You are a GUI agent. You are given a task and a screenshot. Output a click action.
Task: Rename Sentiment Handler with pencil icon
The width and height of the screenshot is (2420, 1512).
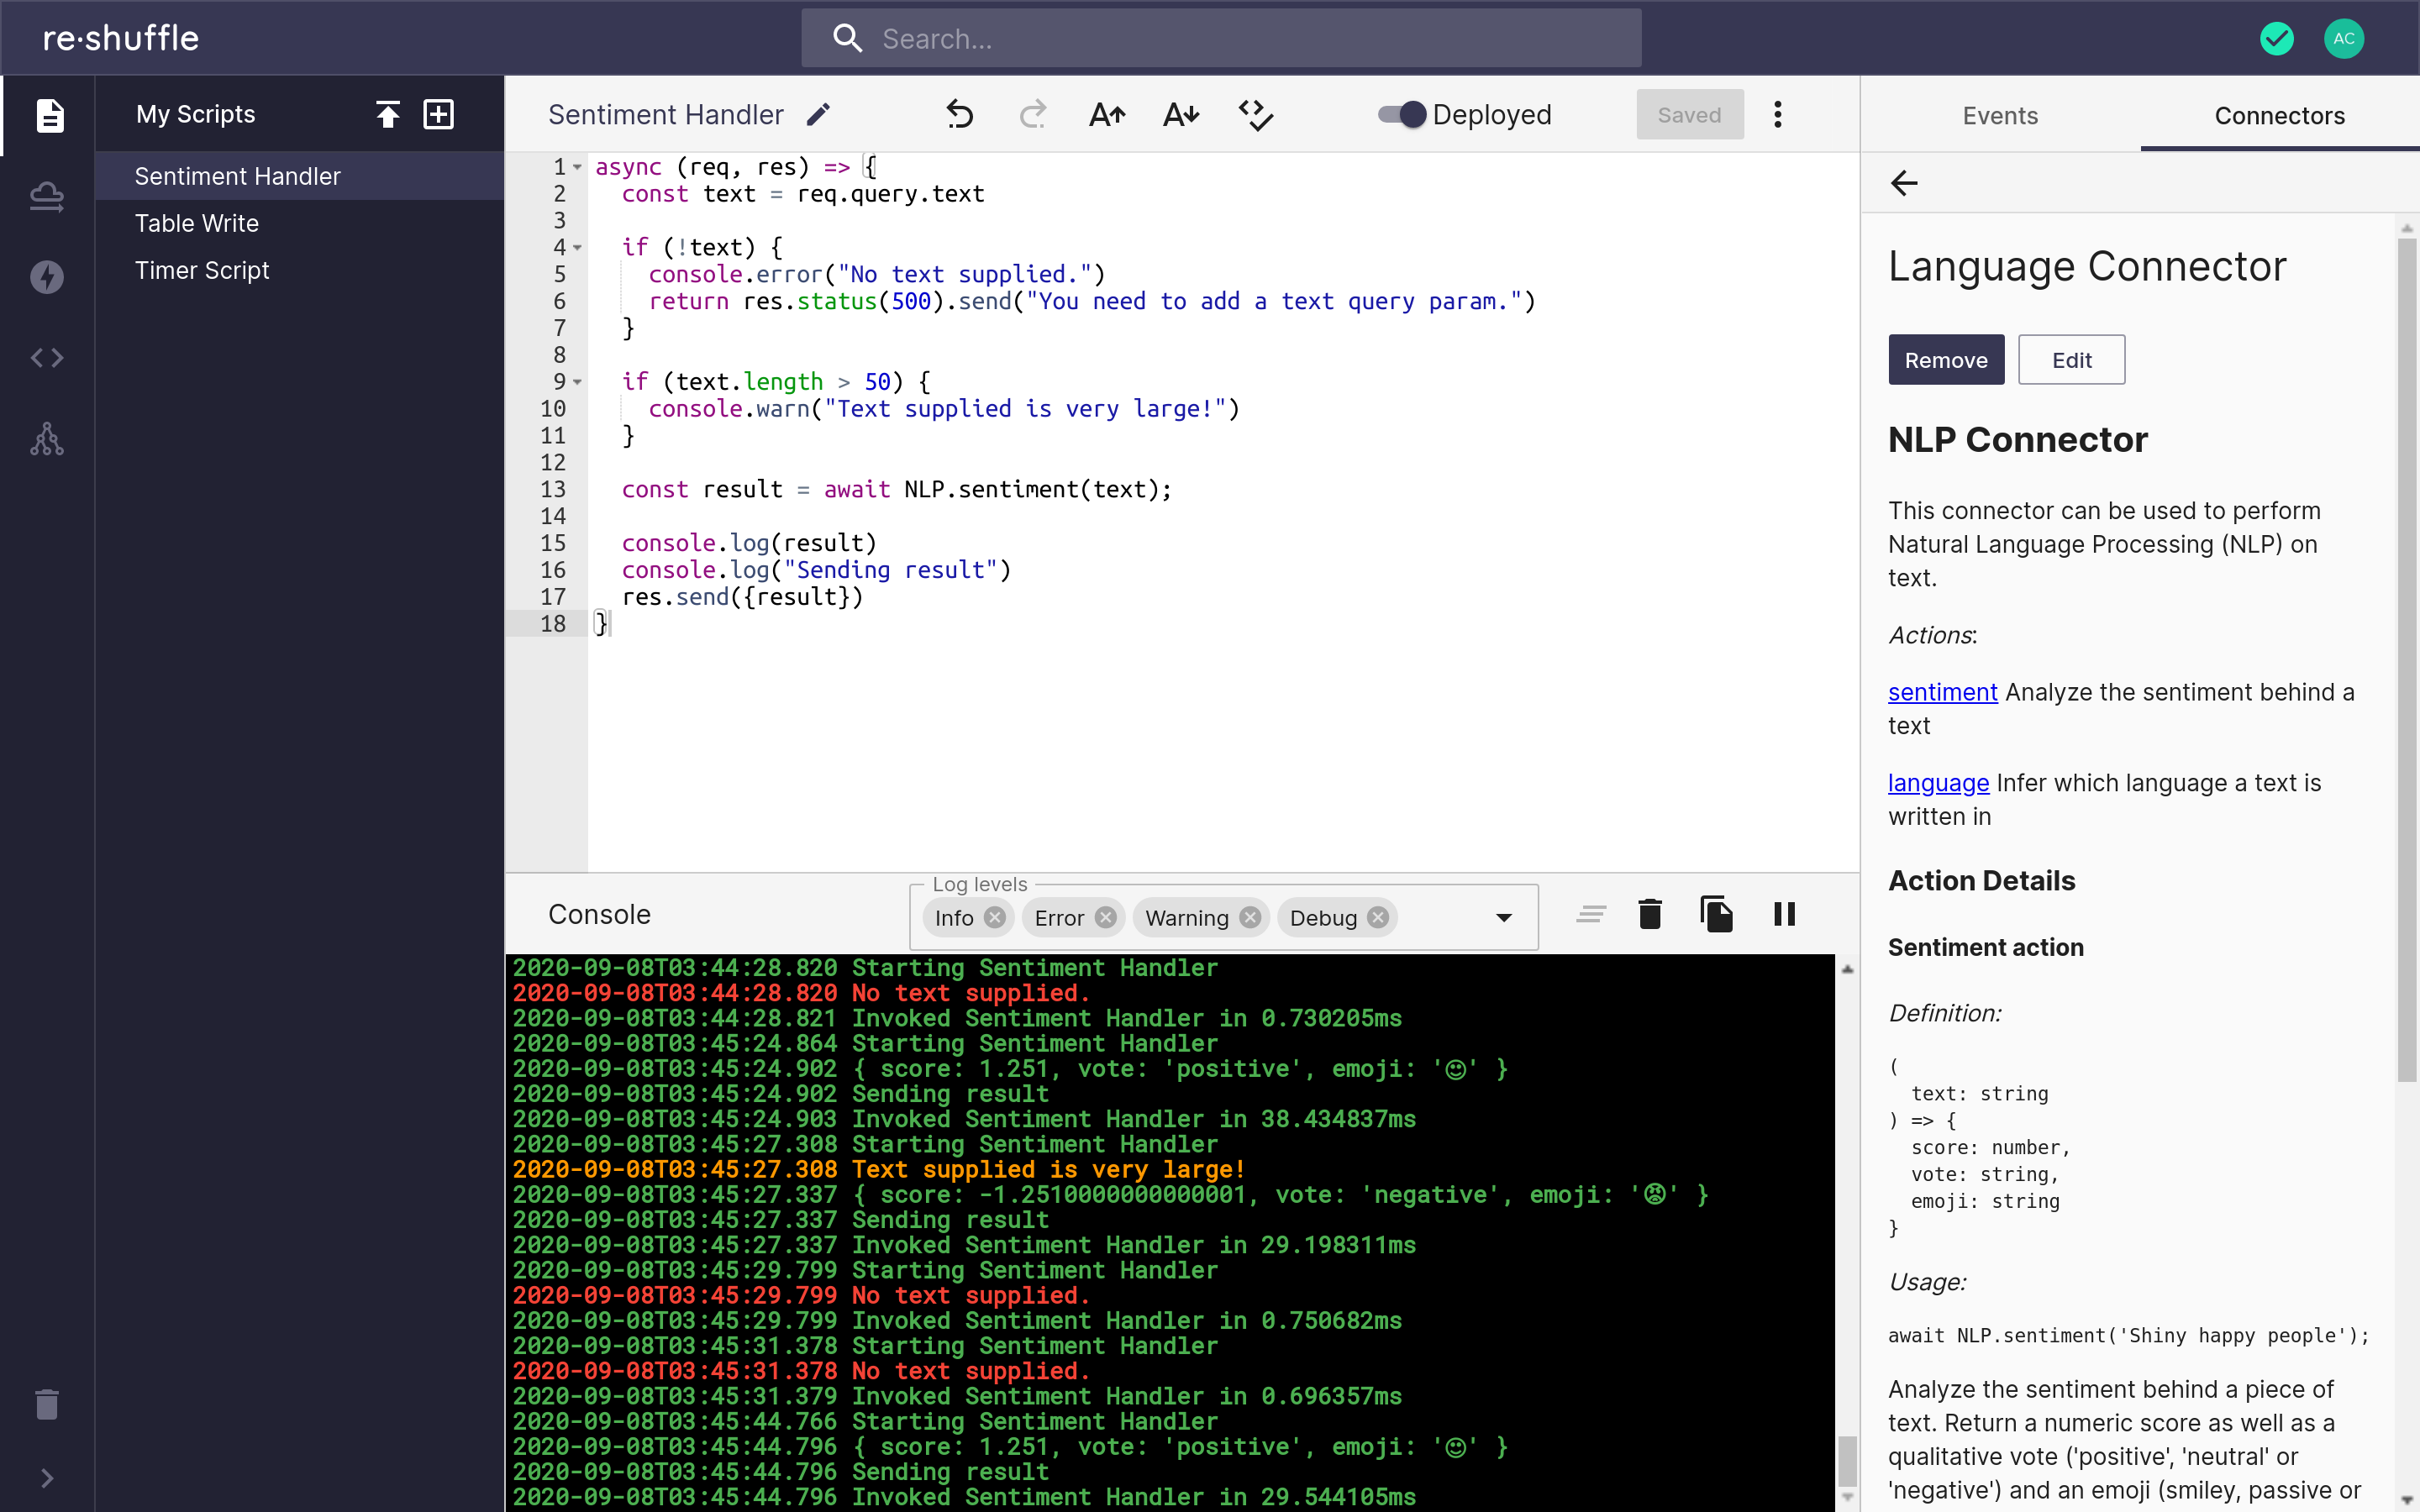(x=818, y=115)
